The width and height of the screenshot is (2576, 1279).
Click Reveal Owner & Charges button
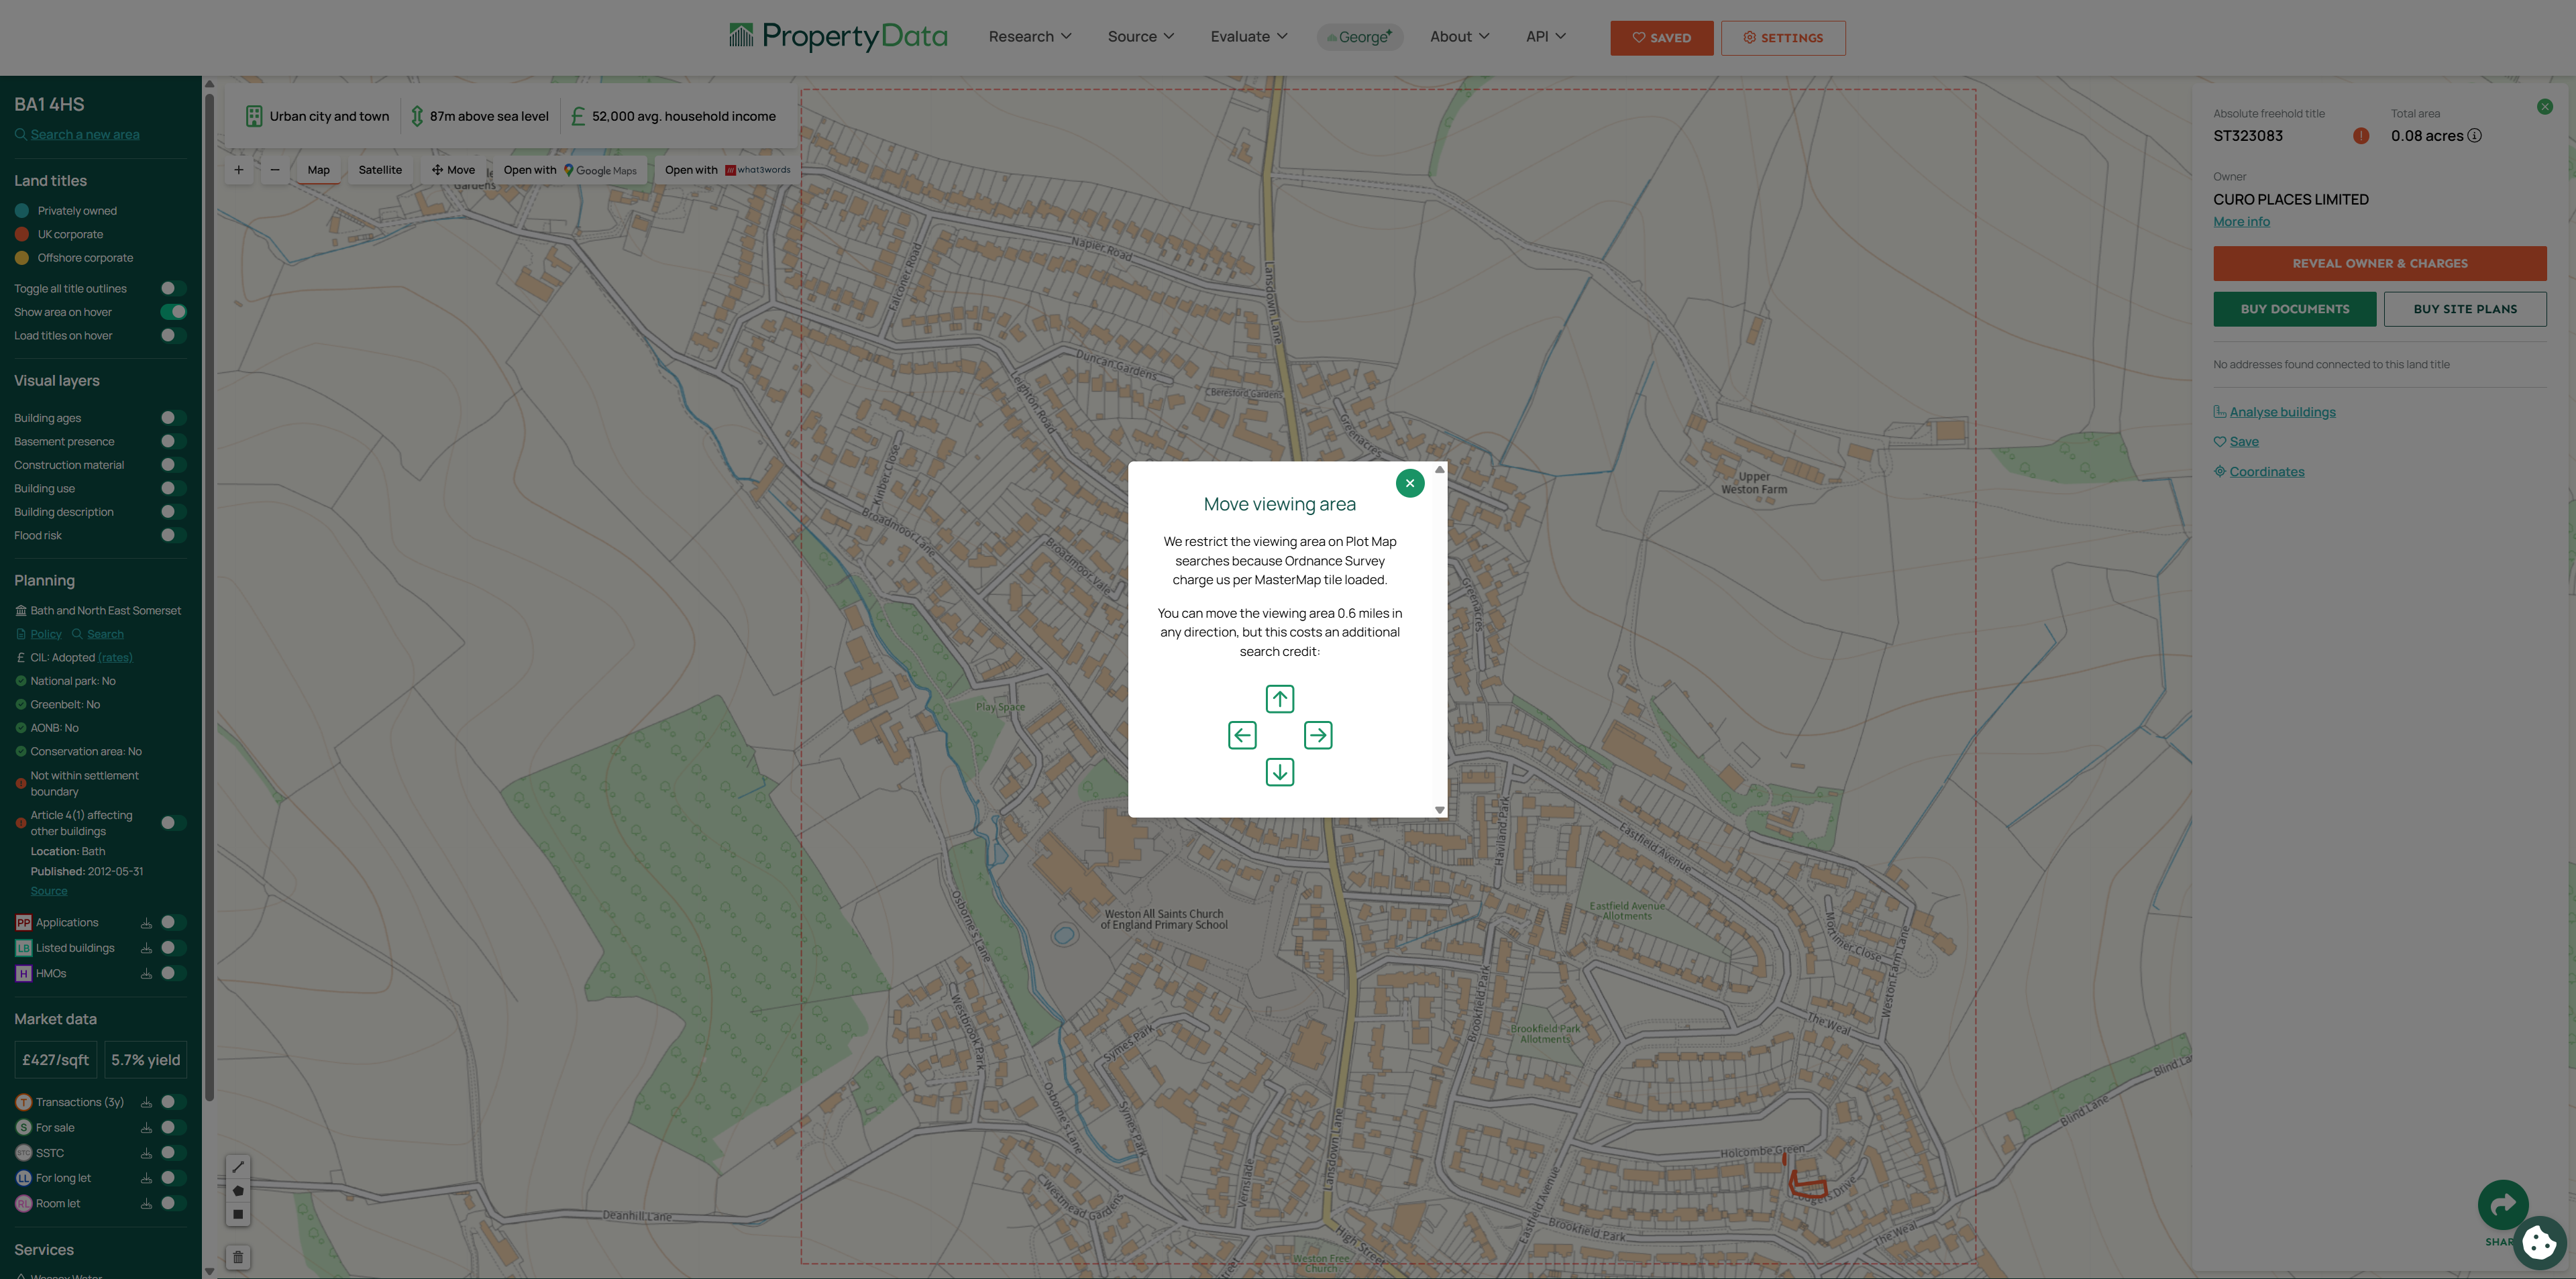2379,264
